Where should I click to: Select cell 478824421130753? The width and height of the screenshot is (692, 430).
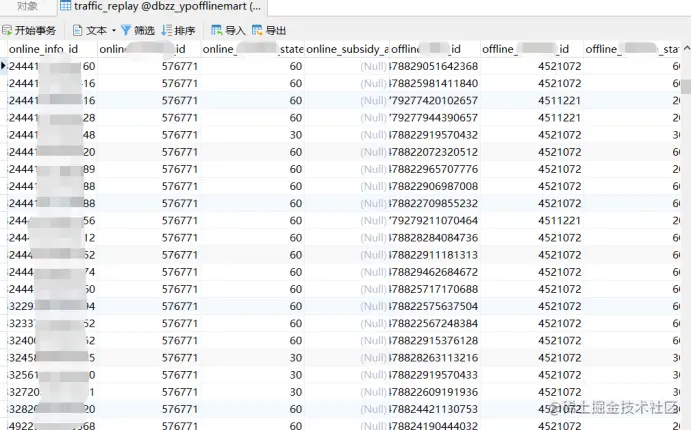tap(434, 409)
